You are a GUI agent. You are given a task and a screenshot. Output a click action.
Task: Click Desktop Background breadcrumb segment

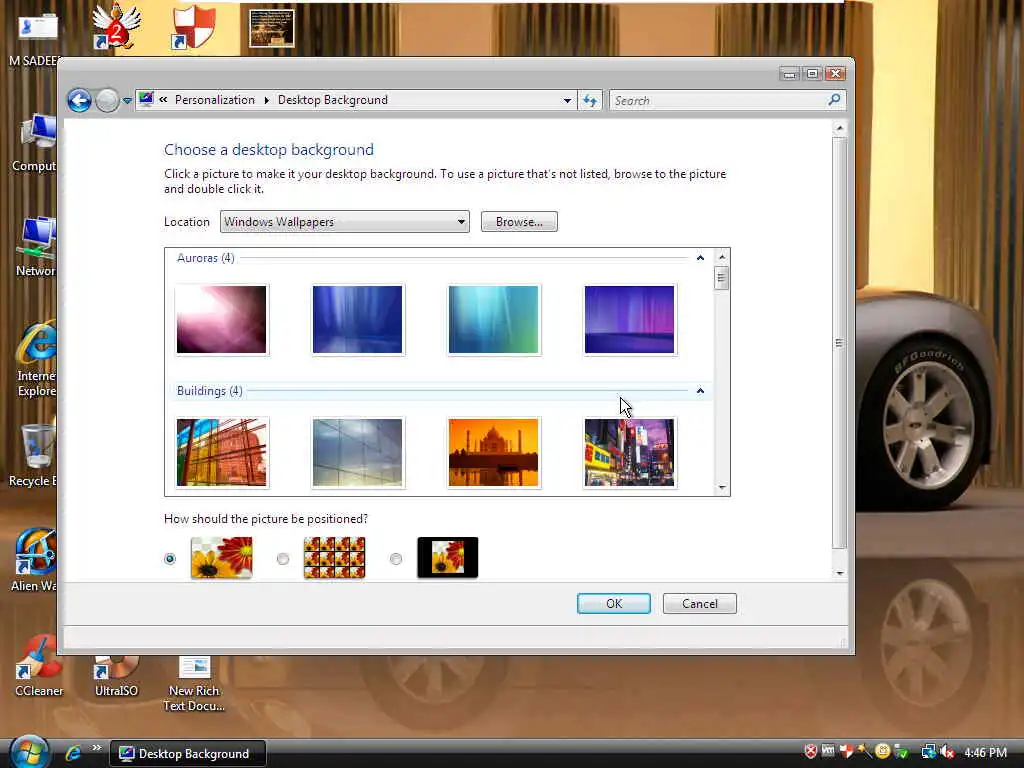332,100
